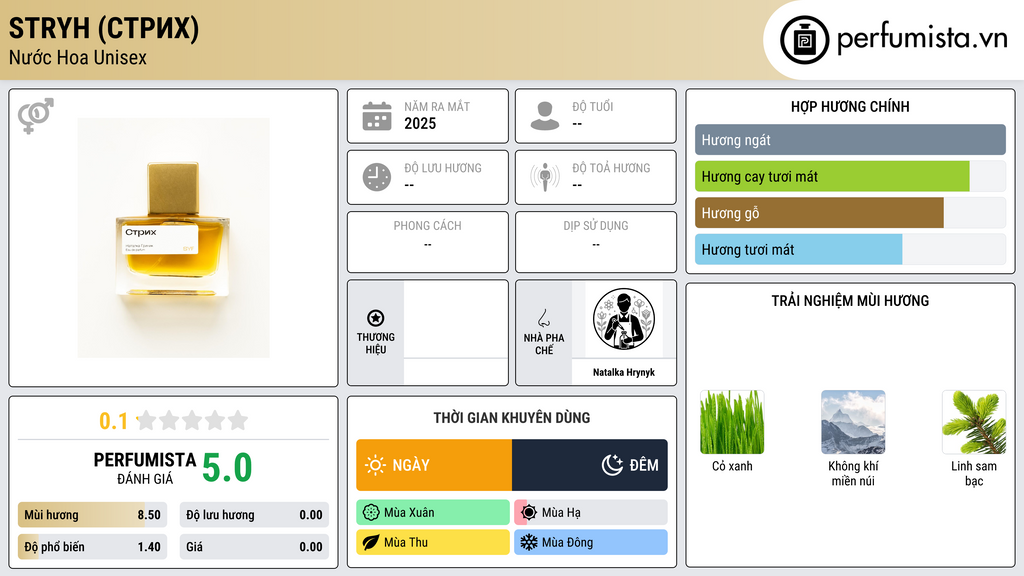The width and height of the screenshot is (1024, 576).
Task: Click the PERFUMISTA đánh giá label
Action: pos(144,468)
